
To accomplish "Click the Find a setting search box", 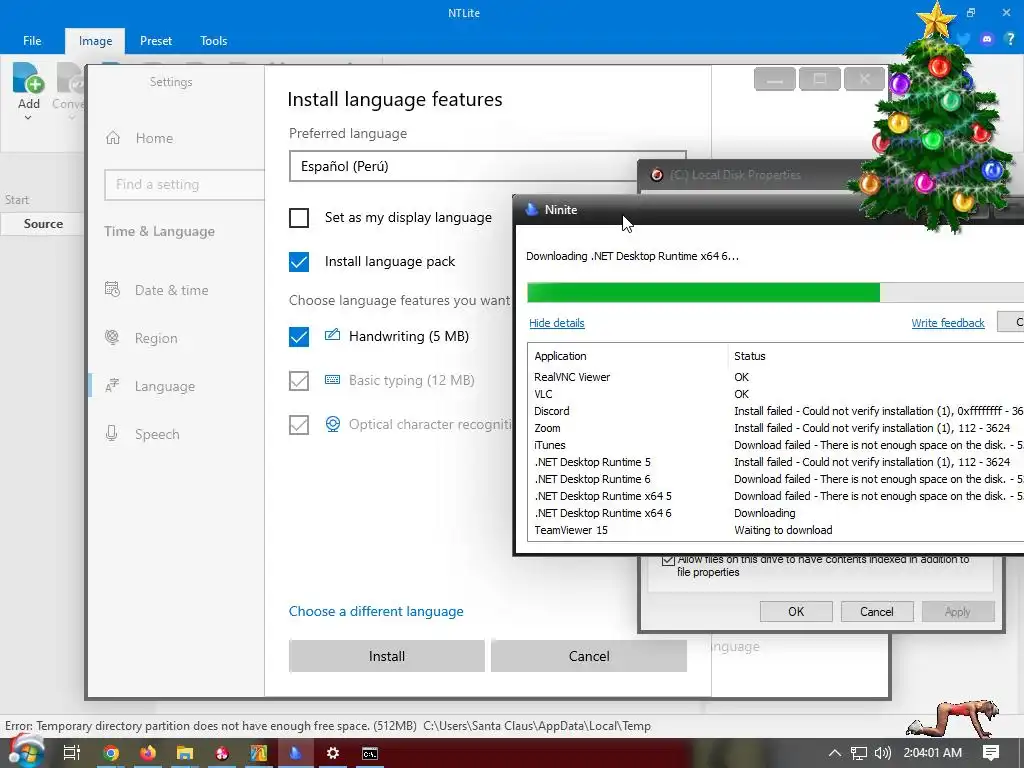I will click(184, 185).
